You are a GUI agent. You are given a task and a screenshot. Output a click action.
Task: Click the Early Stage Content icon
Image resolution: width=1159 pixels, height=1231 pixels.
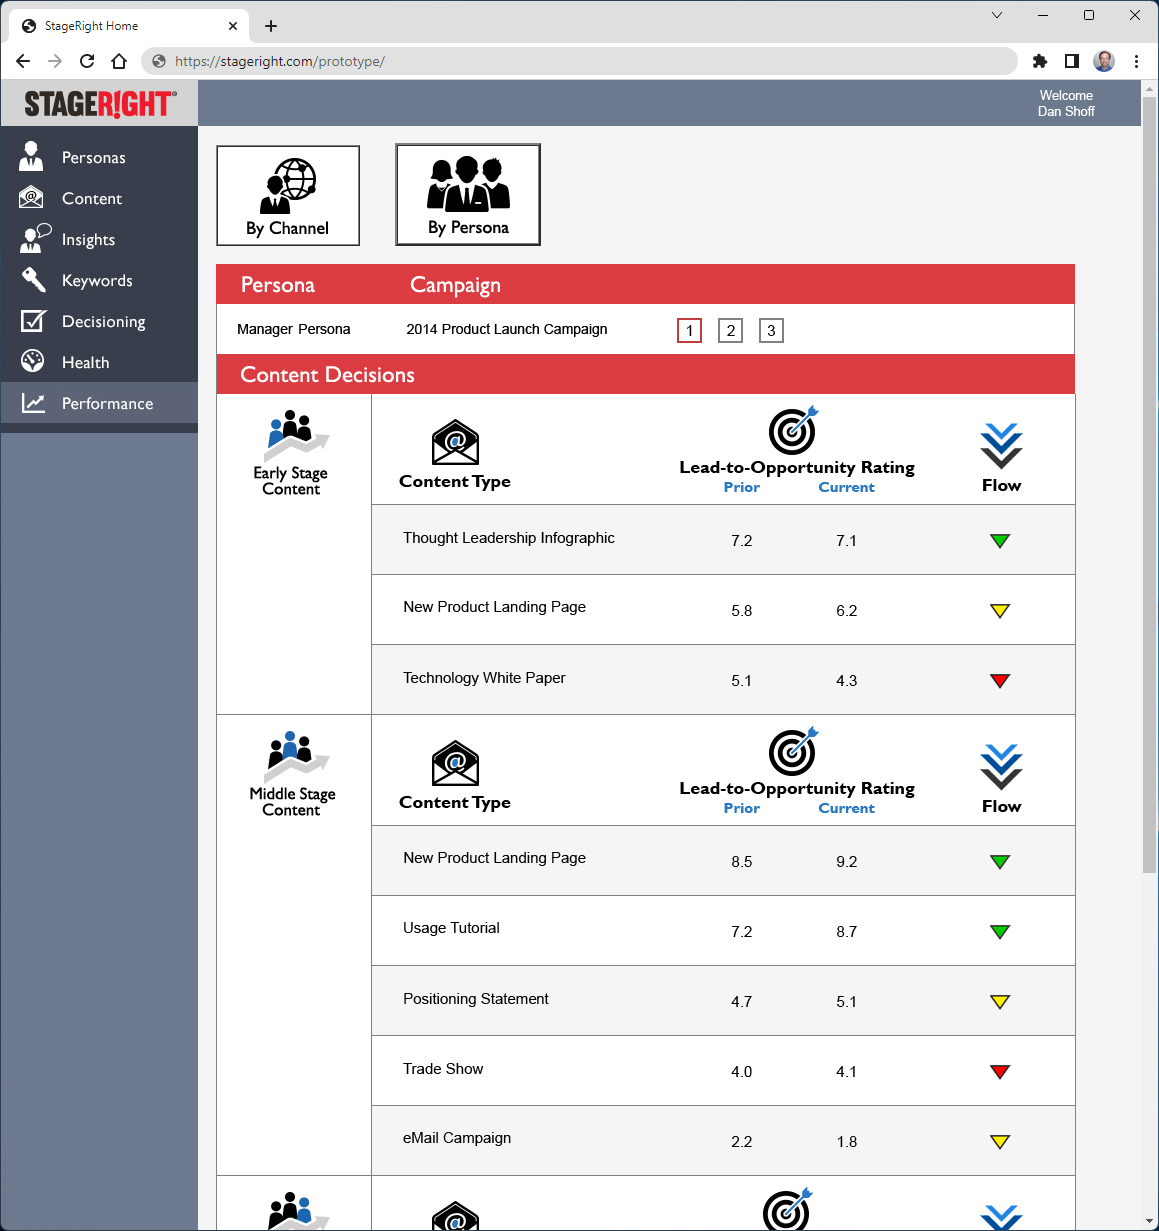point(297,436)
